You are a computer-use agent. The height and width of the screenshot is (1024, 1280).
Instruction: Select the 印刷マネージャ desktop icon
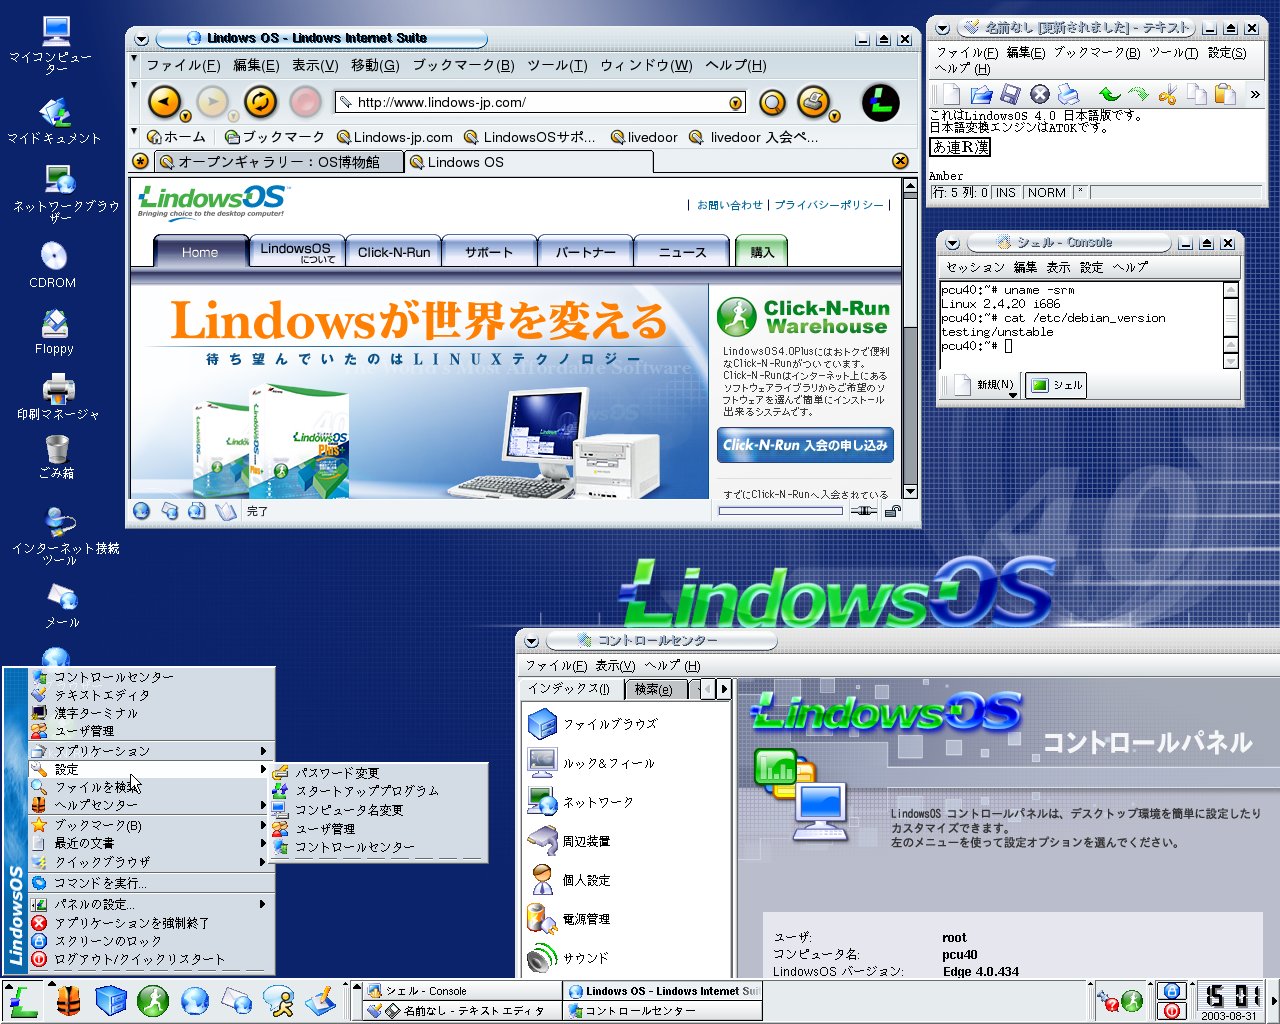[57, 397]
